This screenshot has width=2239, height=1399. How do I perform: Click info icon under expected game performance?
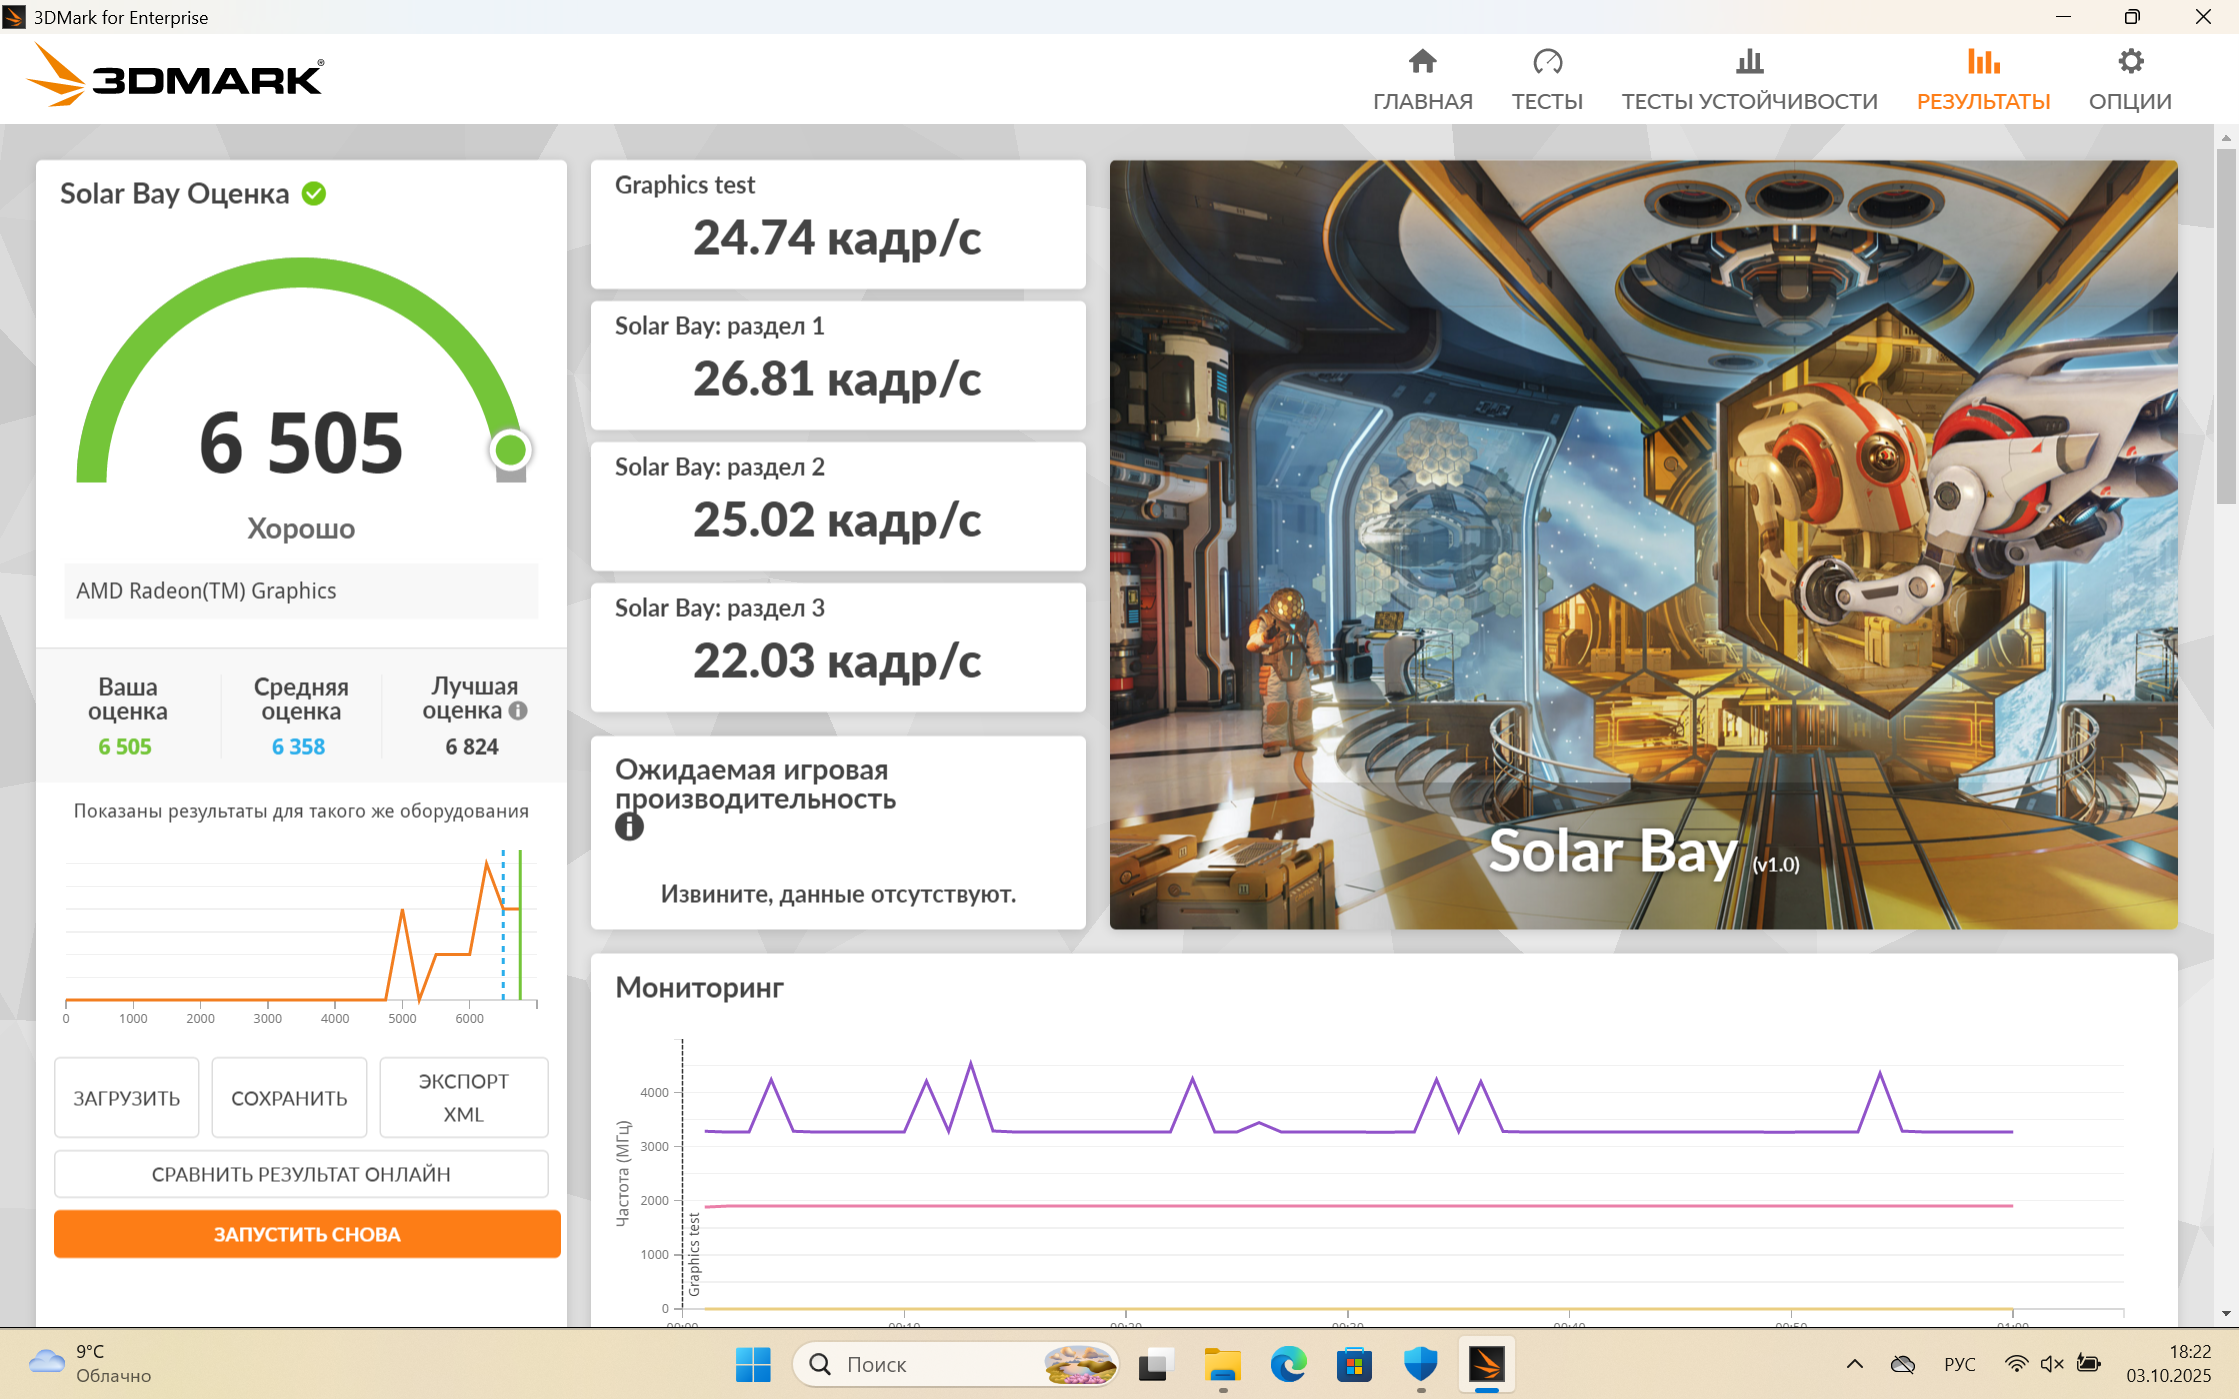click(629, 827)
